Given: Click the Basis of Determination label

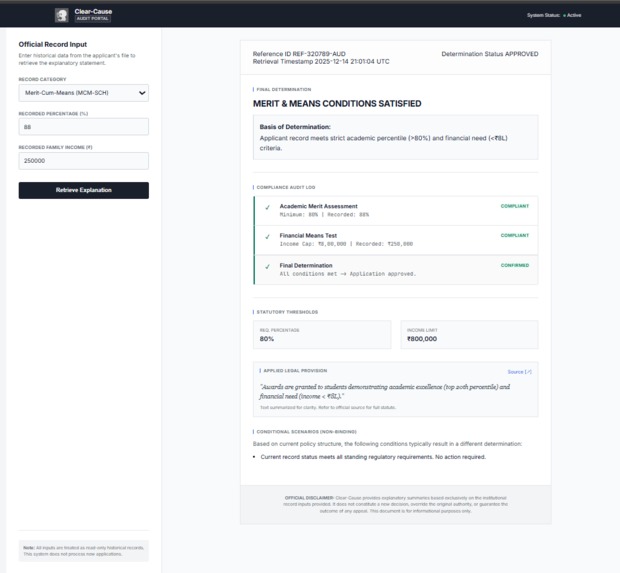Looking at the screenshot, I should [x=295, y=127].
